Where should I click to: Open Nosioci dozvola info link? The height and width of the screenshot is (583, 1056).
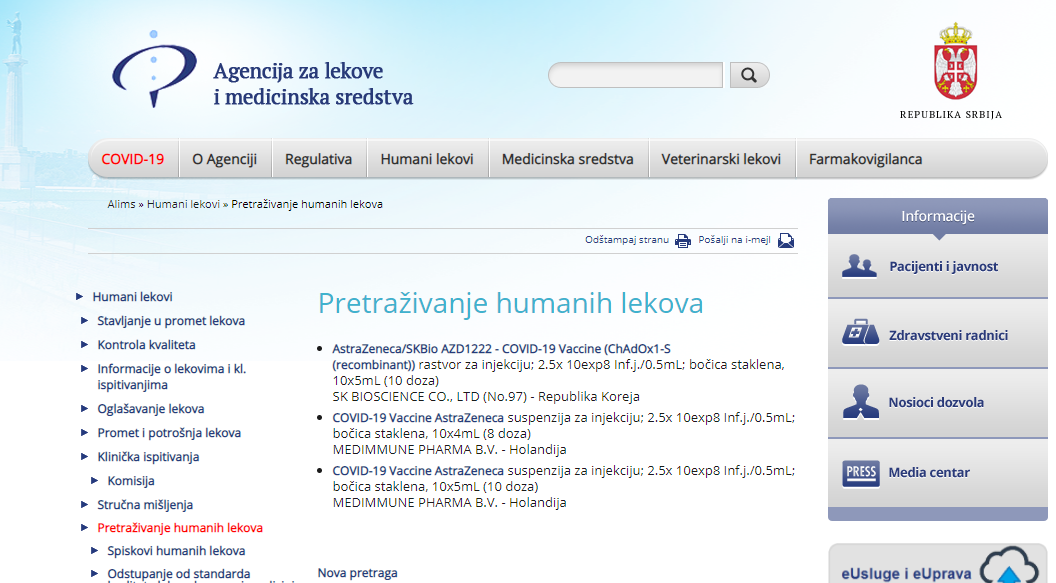[936, 403]
